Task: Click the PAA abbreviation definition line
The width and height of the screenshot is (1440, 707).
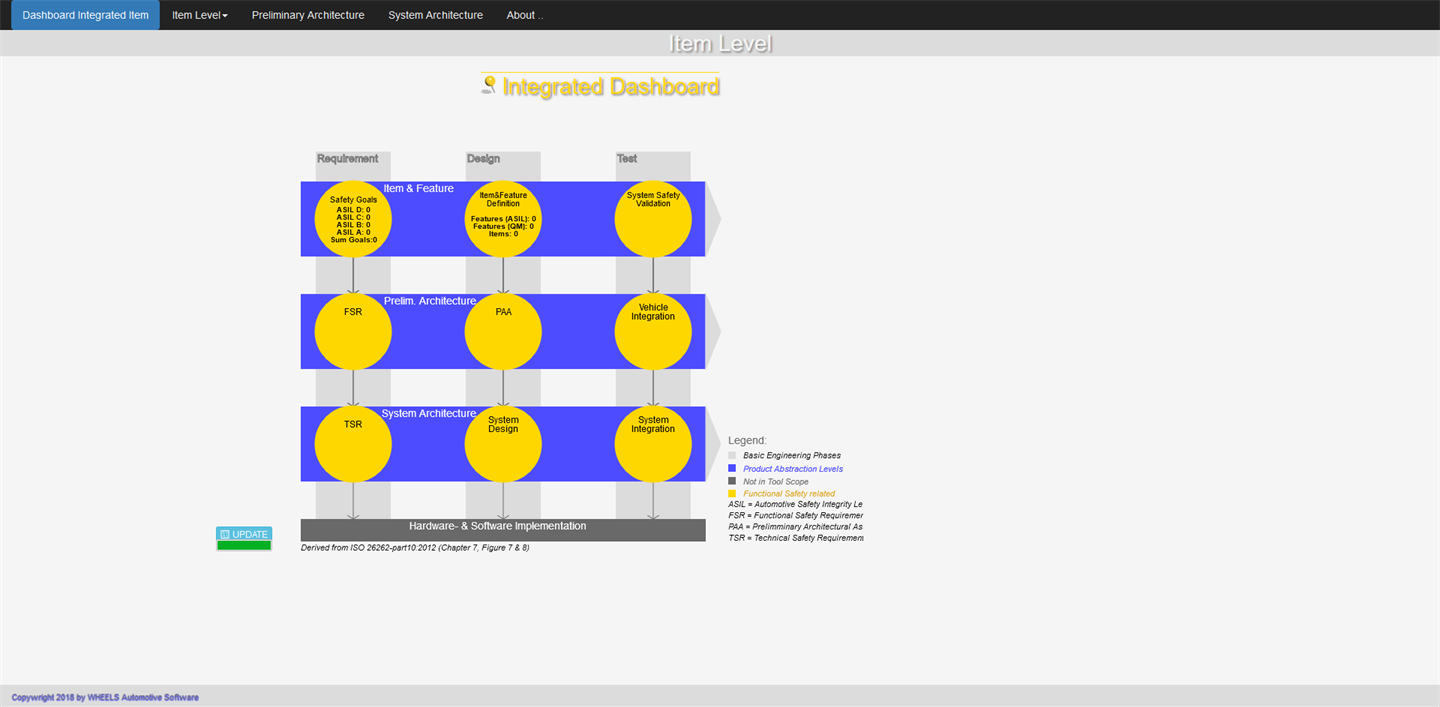Action: pyautogui.click(x=795, y=526)
